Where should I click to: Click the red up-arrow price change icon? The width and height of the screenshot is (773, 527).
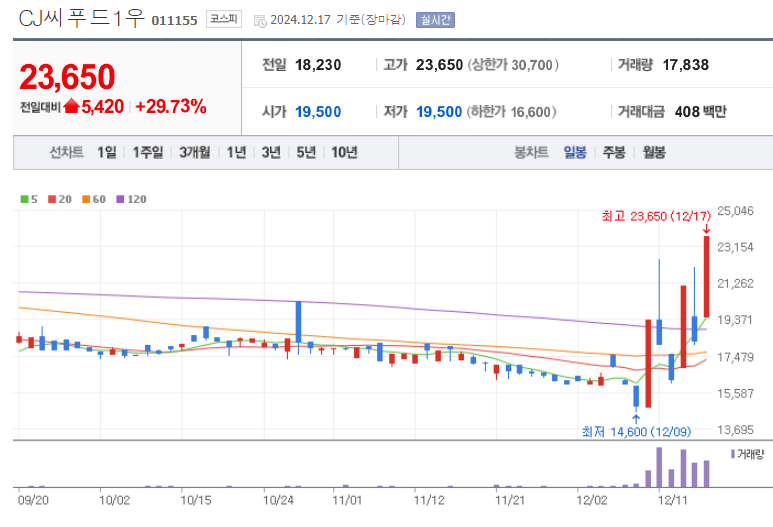click(x=71, y=105)
